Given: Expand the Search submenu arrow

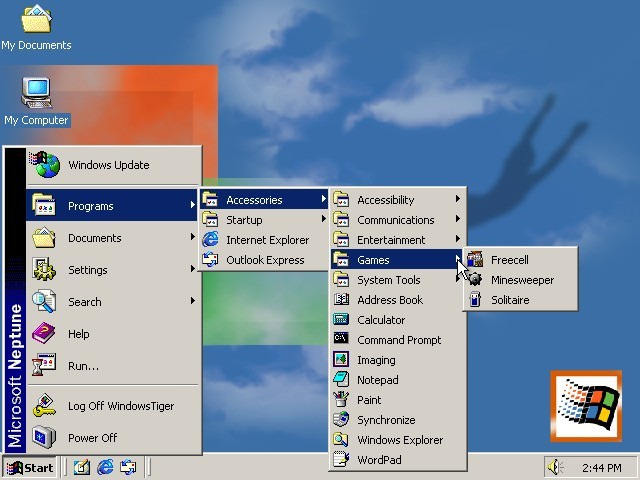Looking at the screenshot, I should point(192,301).
